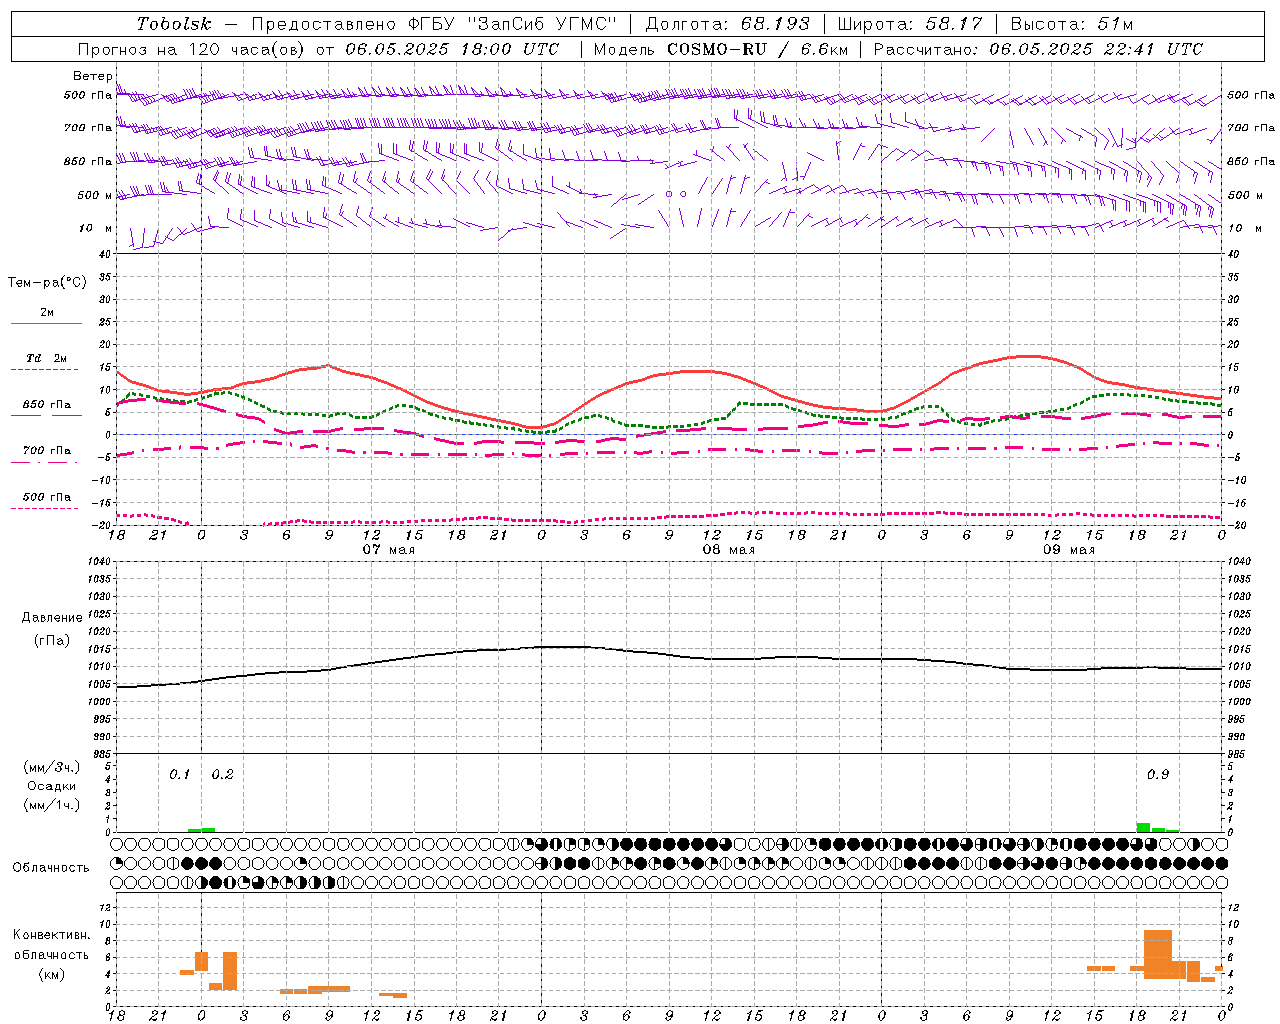Image resolution: width=1280 pixels, height=1024 pixels.
Task: Click the red line sample under 2м
Action: tap(46, 324)
